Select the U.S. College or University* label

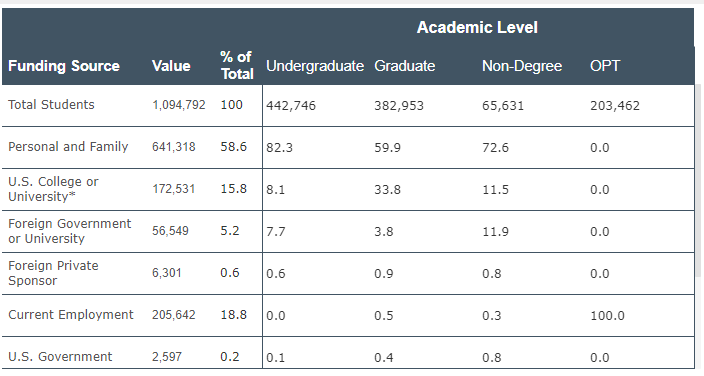(53, 189)
